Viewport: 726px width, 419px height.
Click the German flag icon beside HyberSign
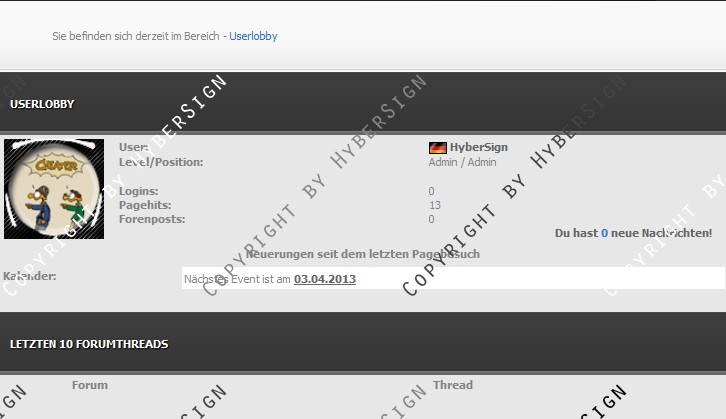pos(437,148)
